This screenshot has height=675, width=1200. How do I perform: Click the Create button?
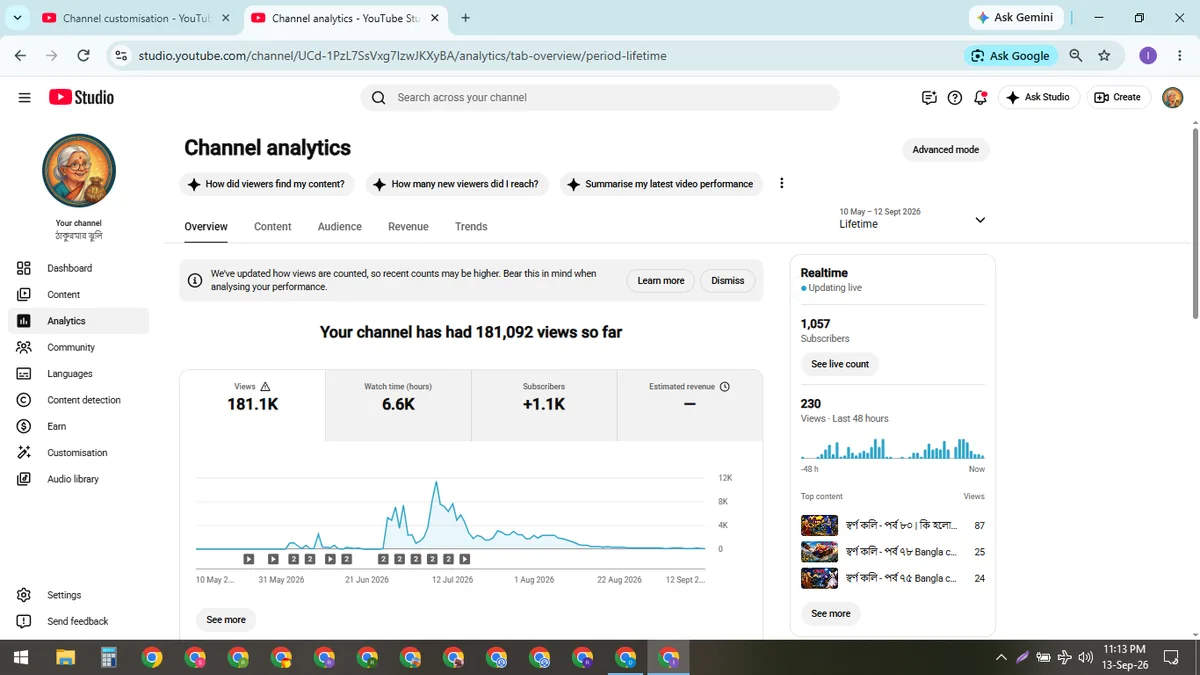click(1118, 97)
